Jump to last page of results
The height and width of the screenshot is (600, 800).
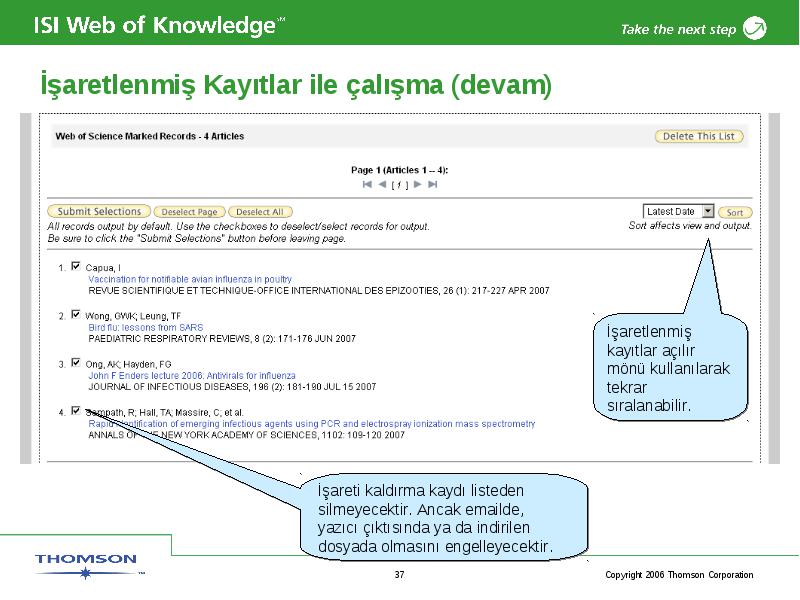point(433,184)
